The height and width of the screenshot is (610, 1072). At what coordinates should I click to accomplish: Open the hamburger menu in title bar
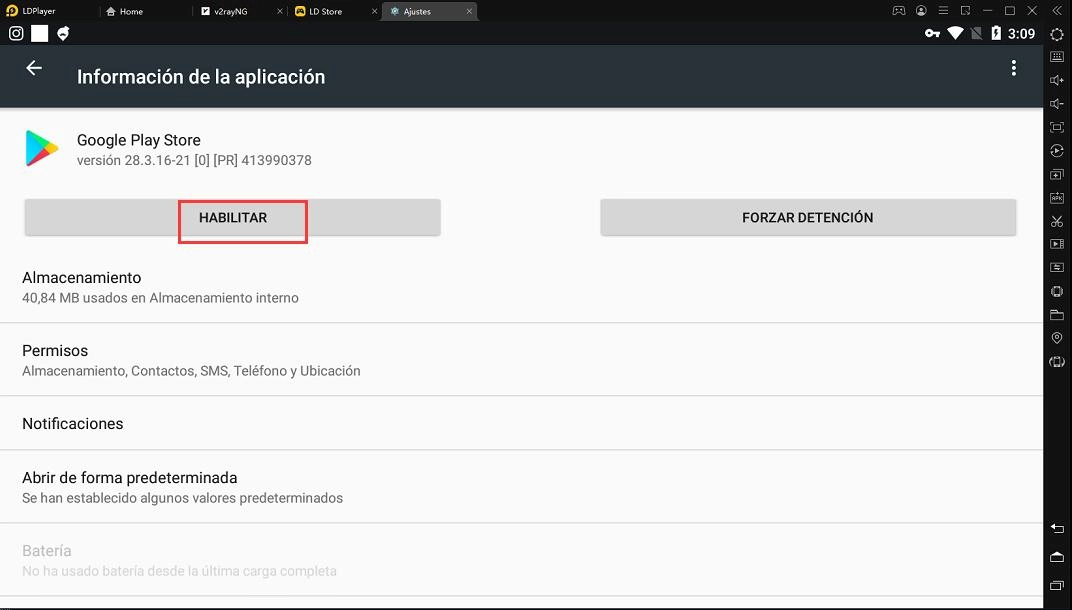click(943, 11)
